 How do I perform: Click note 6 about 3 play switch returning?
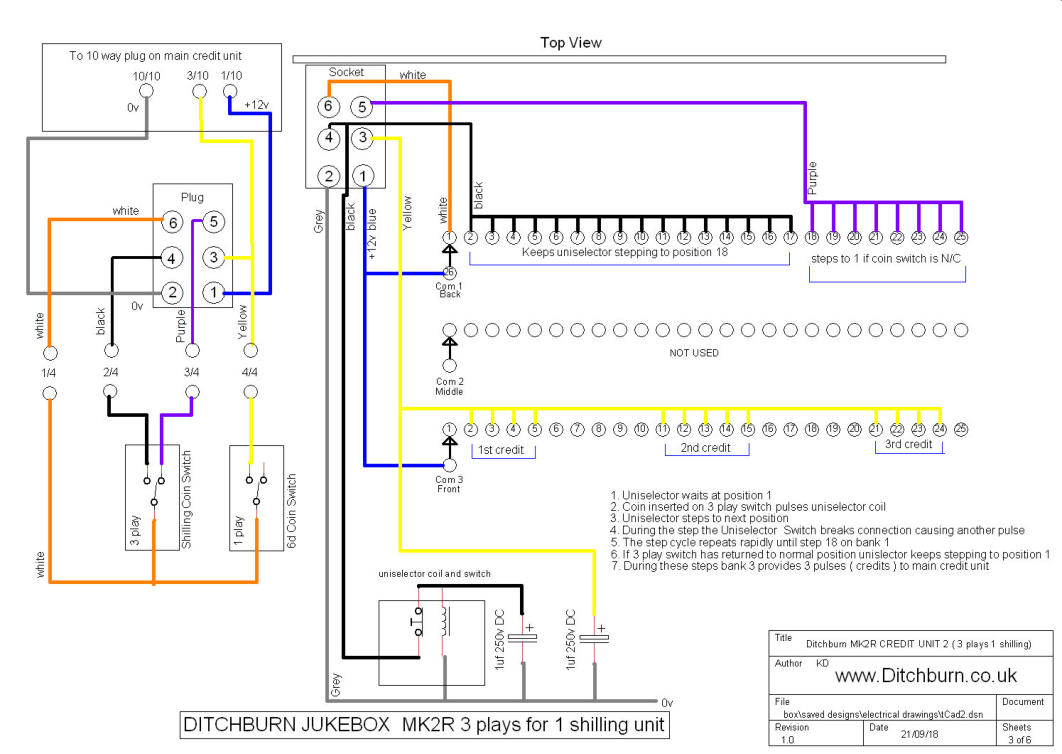(x=830, y=554)
